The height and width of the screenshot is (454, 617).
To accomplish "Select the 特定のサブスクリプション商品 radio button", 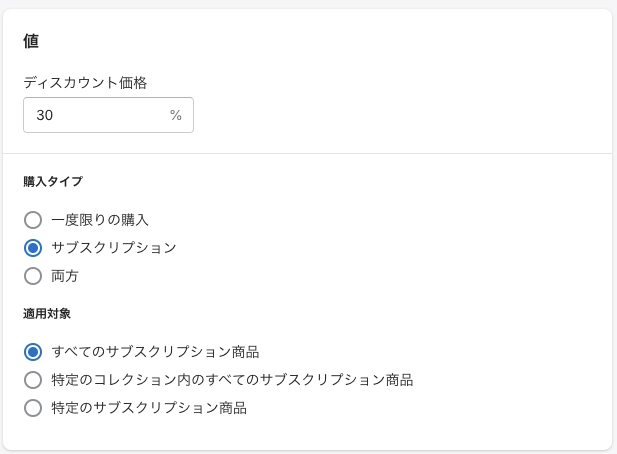I will coord(33,408).
